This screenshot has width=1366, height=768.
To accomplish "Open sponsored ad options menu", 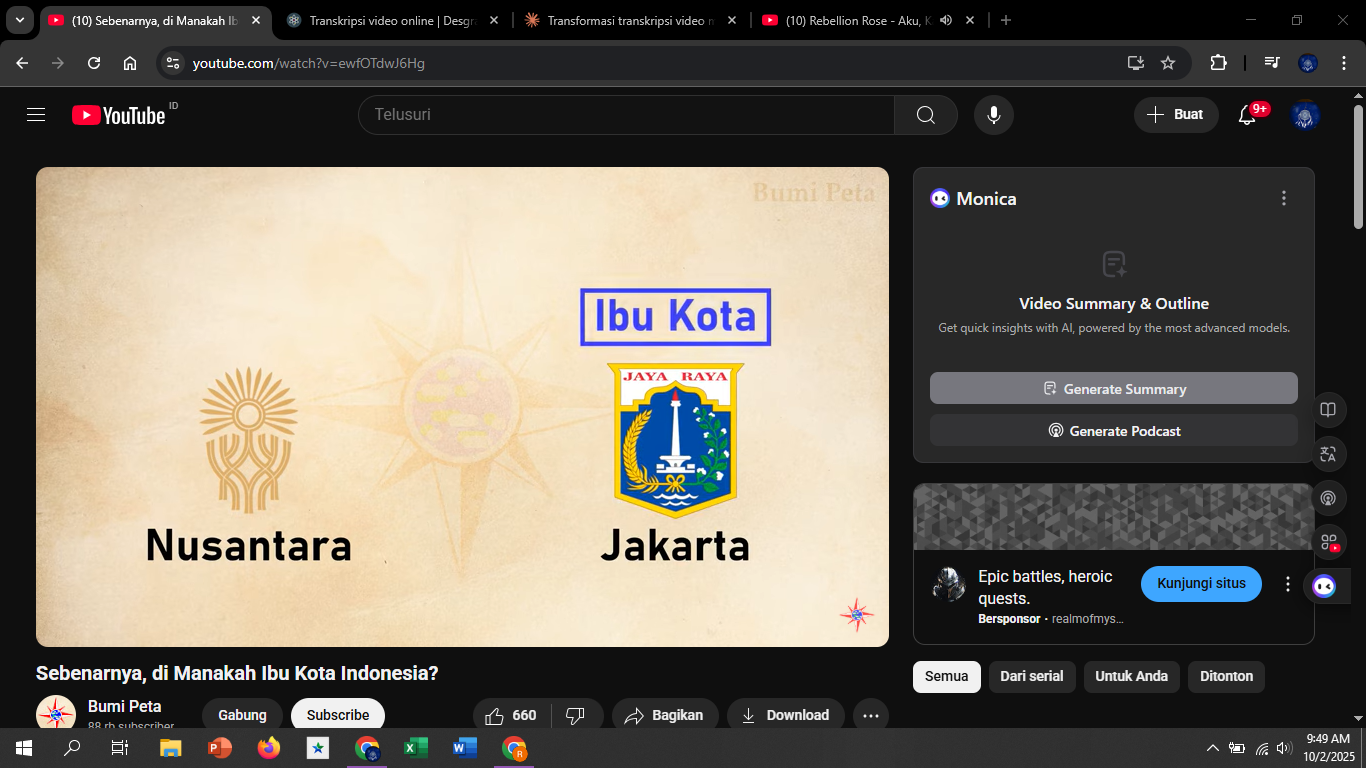I will pyautogui.click(x=1288, y=584).
